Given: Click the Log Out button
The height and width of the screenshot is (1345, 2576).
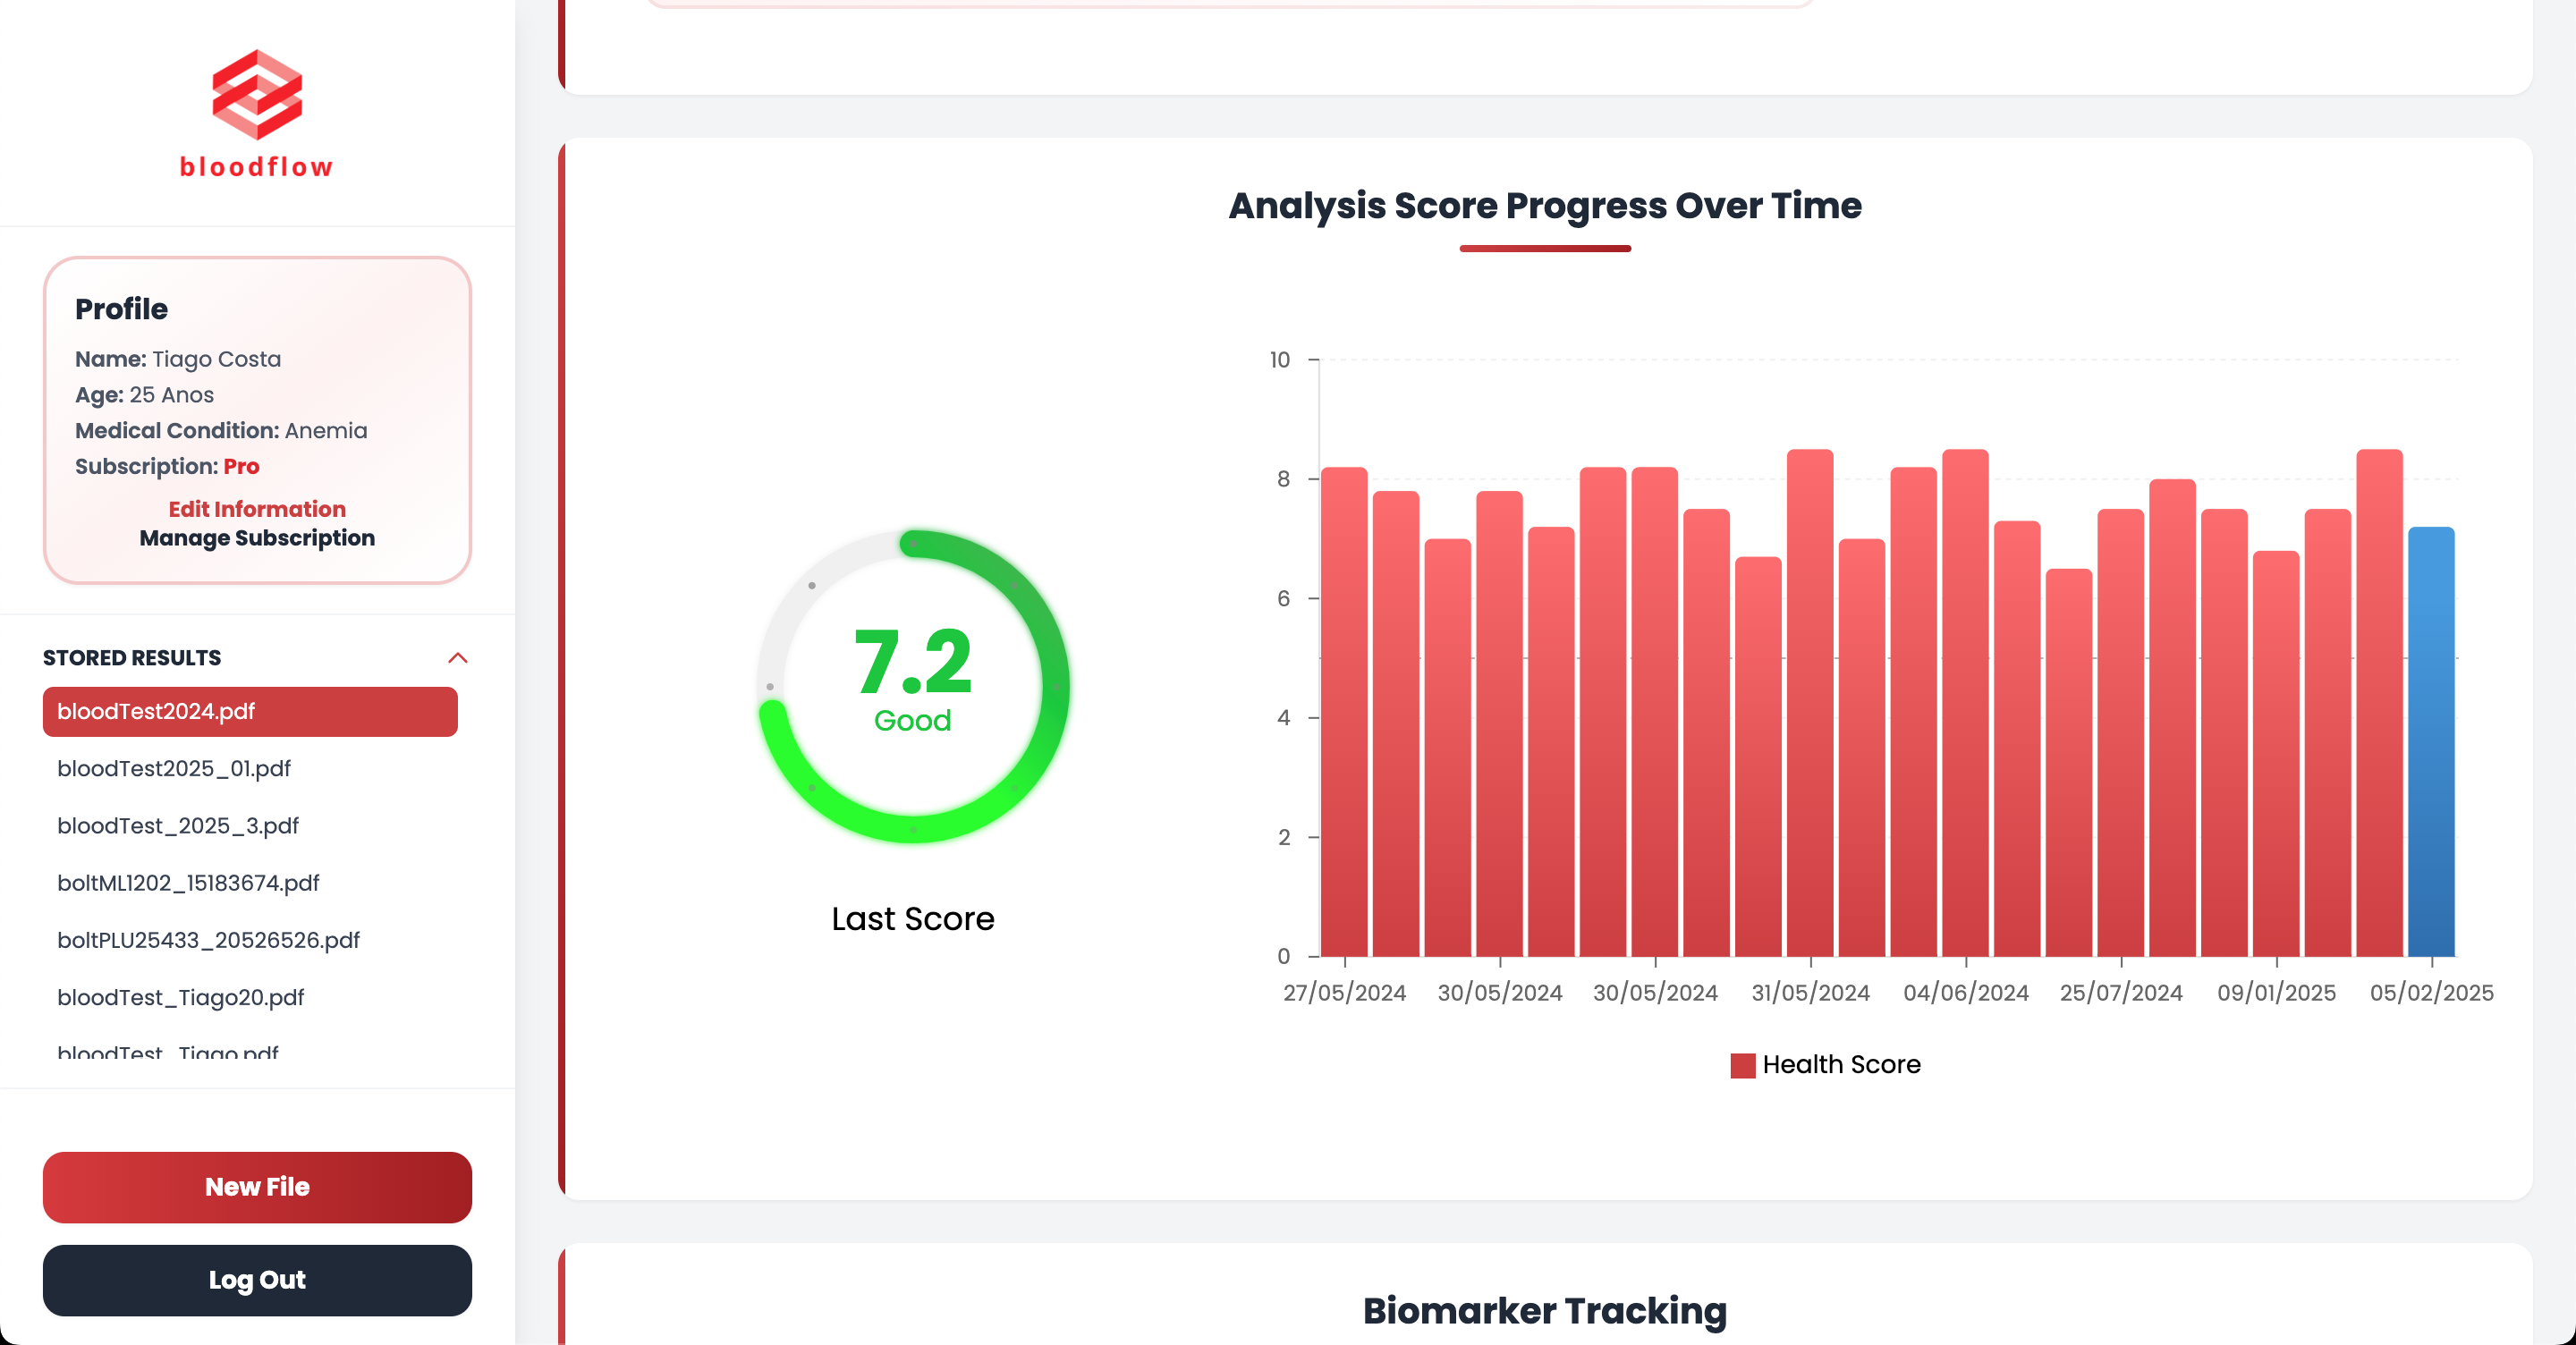Looking at the screenshot, I should click(257, 1280).
